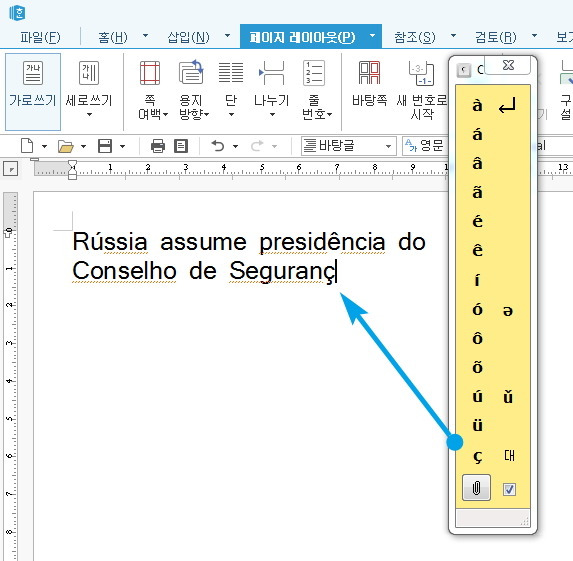Open the 영문 language combo box
This screenshot has height=561, width=573.
(x=426, y=146)
